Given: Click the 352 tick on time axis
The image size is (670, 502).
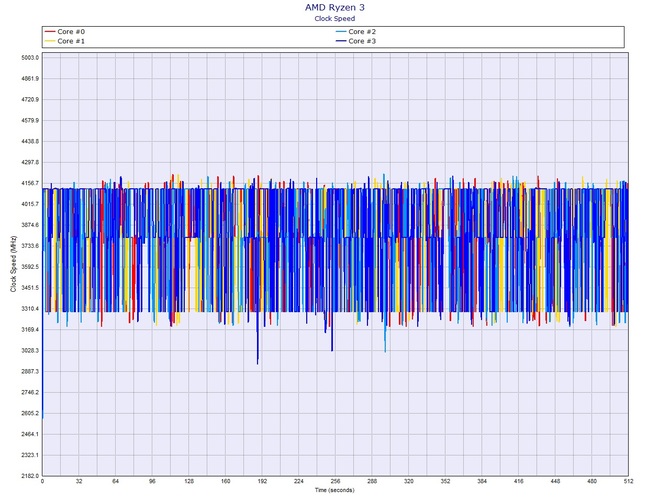Looking at the screenshot, I should (x=445, y=481).
